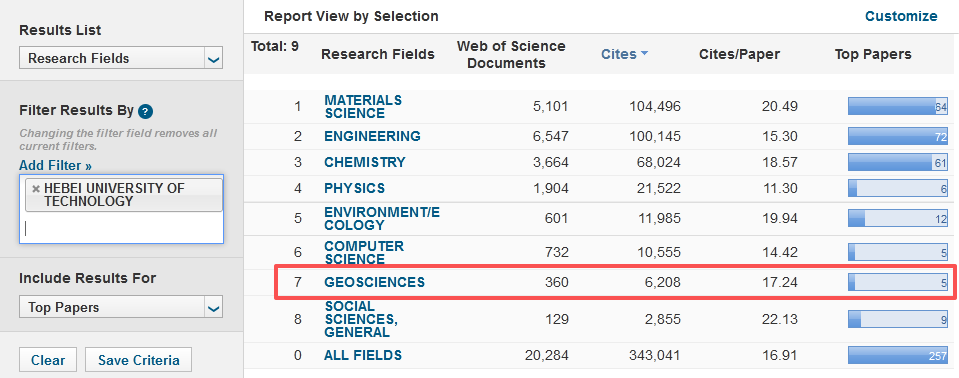Open the ENGINEERING research field
959x378 pixels.
coord(372,136)
